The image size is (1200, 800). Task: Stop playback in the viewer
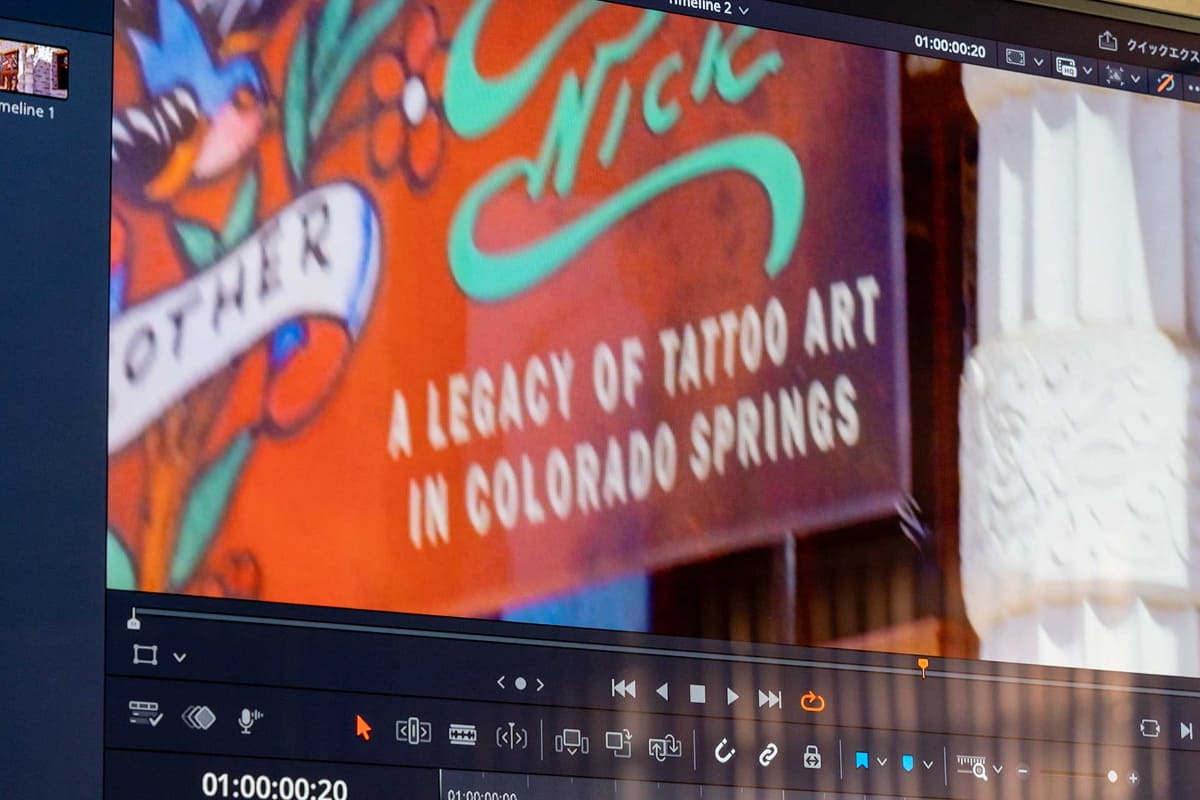[x=698, y=693]
